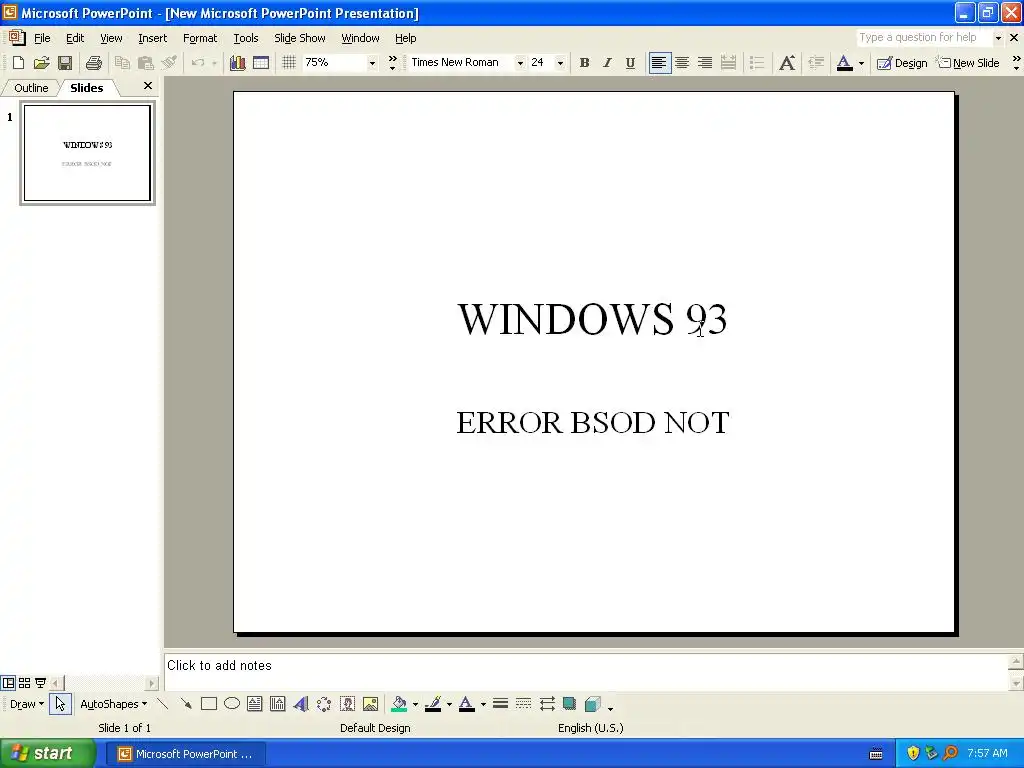This screenshot has width=1024, height=768.
Task: Switch to the Outline tab
Action: point(31,88)
